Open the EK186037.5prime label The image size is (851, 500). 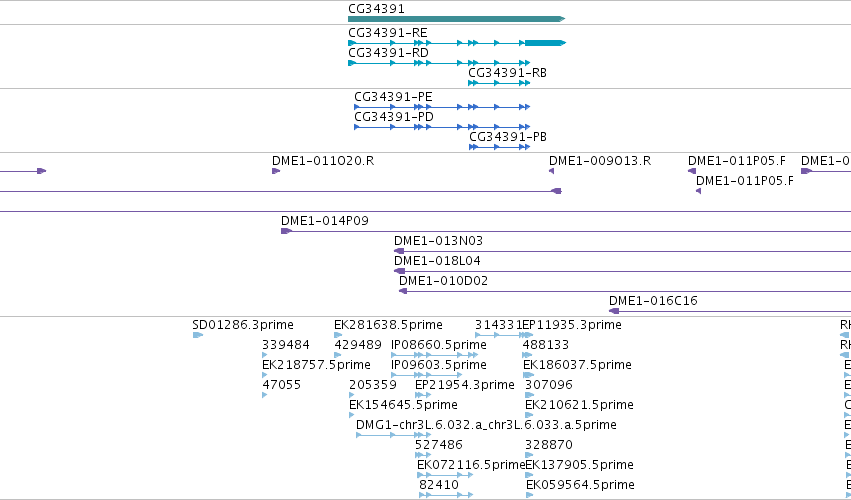(x=577, y=365)
